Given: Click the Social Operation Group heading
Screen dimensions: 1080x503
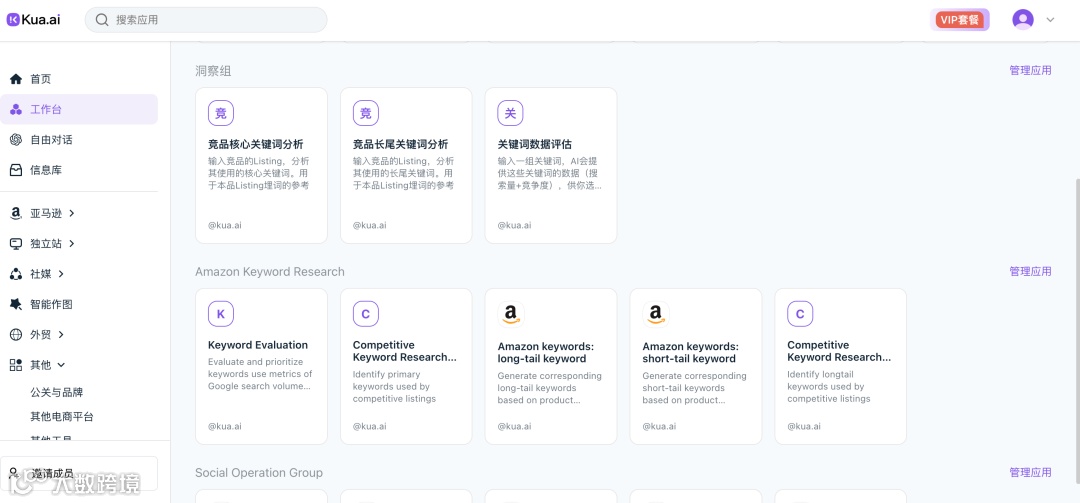Looking at the screenshot, I should click(259, 473).
